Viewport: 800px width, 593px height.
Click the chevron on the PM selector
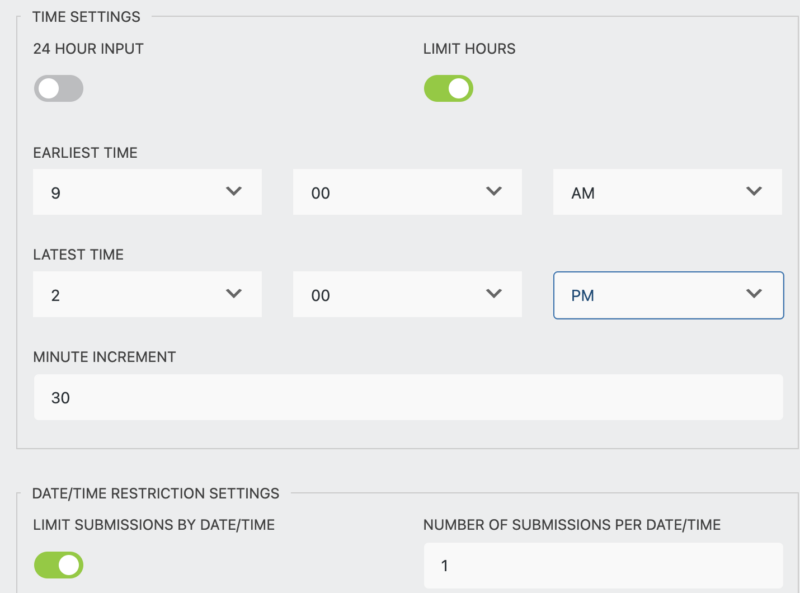[x=755, y=294]
